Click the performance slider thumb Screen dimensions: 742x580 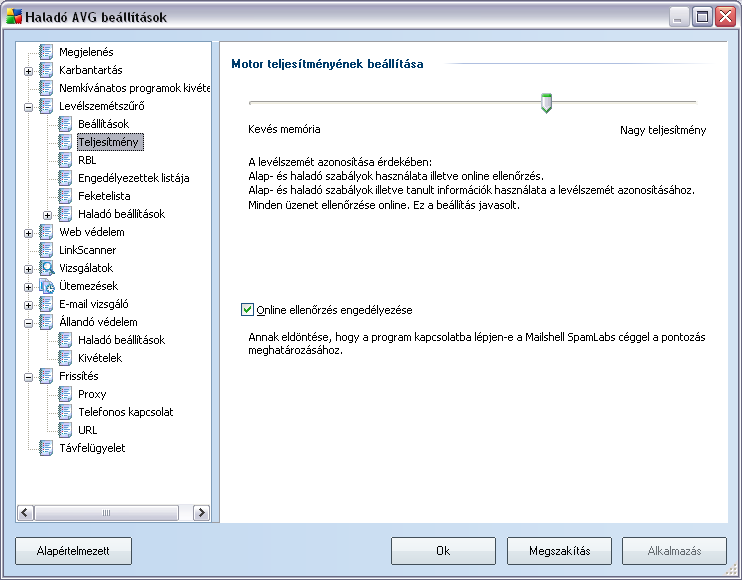(546, 103)
